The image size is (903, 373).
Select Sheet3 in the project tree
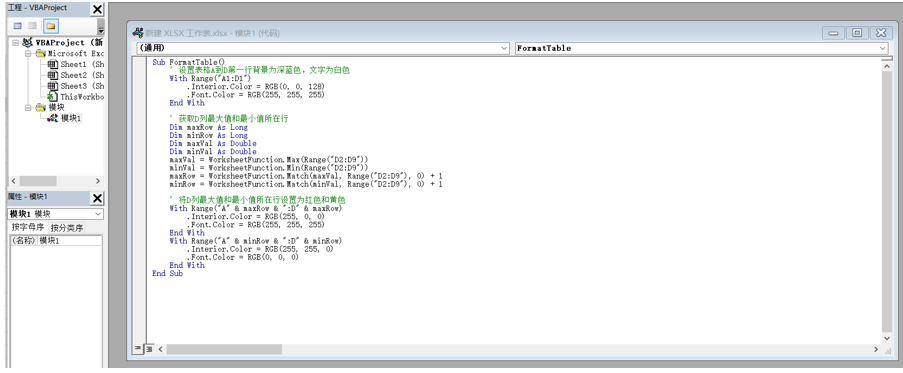click(82, 86)
